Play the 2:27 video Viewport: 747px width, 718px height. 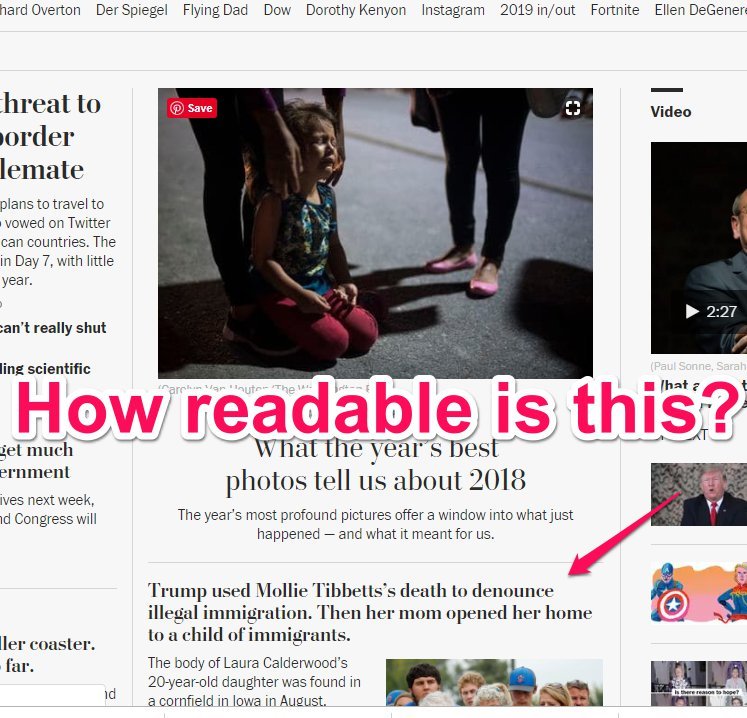(x=712, y=312)
